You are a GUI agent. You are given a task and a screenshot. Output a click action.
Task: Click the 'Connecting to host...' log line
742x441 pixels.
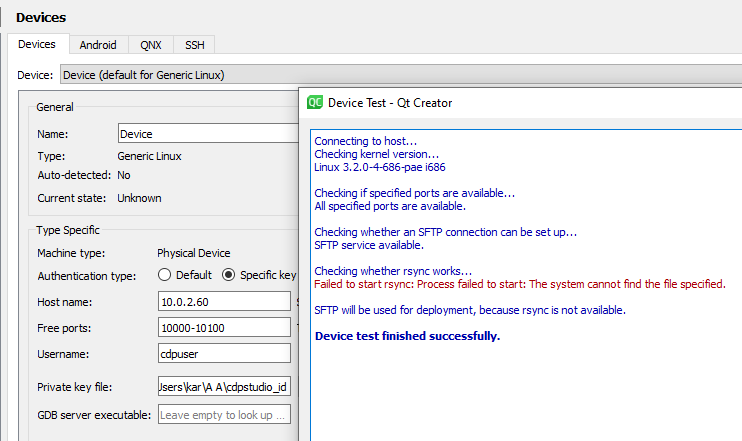point(365,141)
